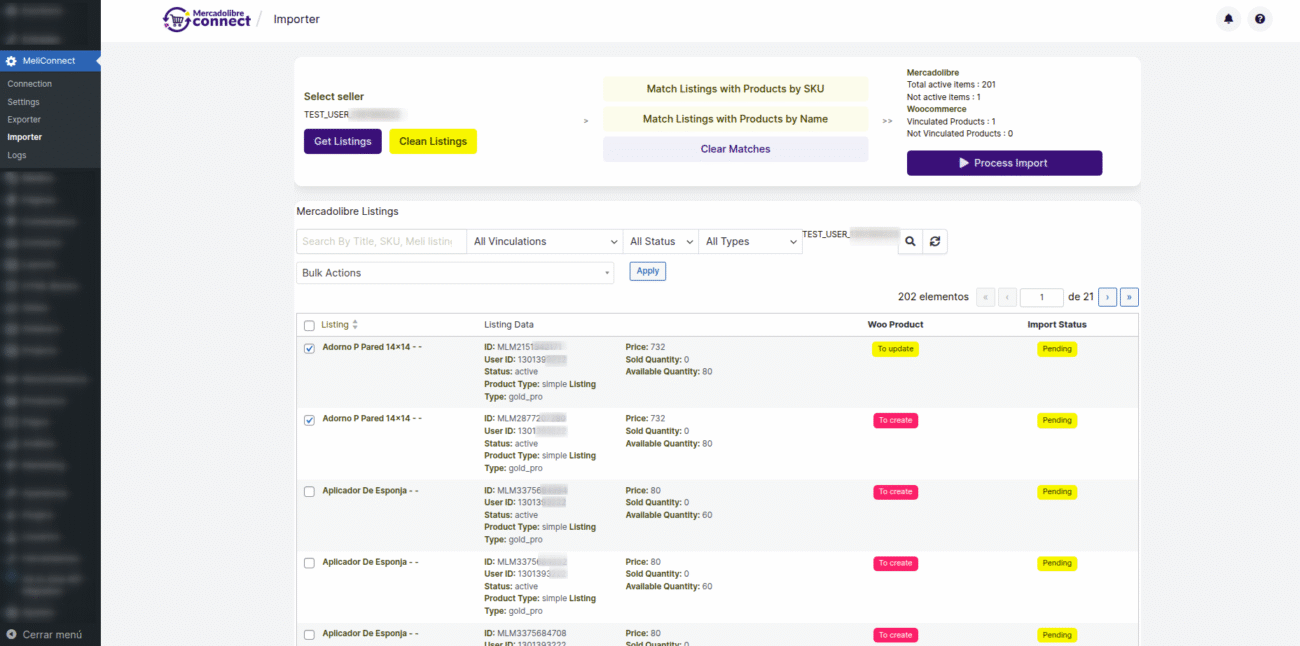Image resolution: width=1300 pixels, height=646 pixels.
Task: Click the help question mark icon
Action: pos(1260,18)
